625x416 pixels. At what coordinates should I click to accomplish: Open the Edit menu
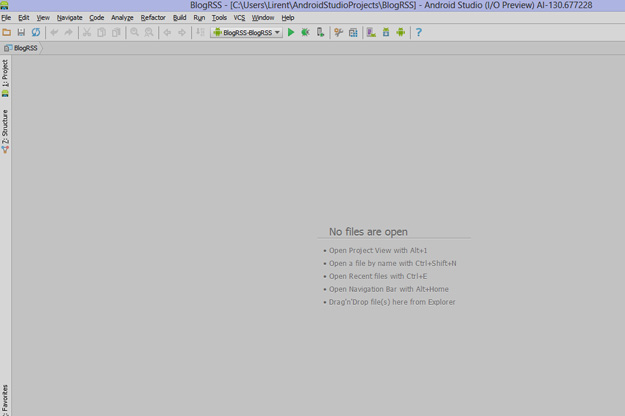click(24, 18)
